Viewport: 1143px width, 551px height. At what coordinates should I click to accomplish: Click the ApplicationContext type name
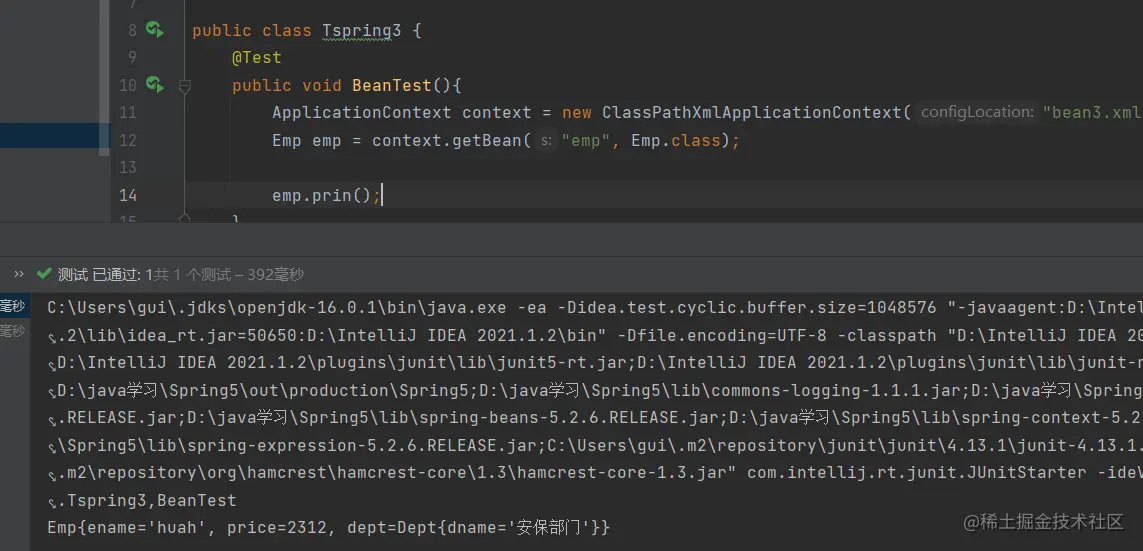(x=362, y=113)
